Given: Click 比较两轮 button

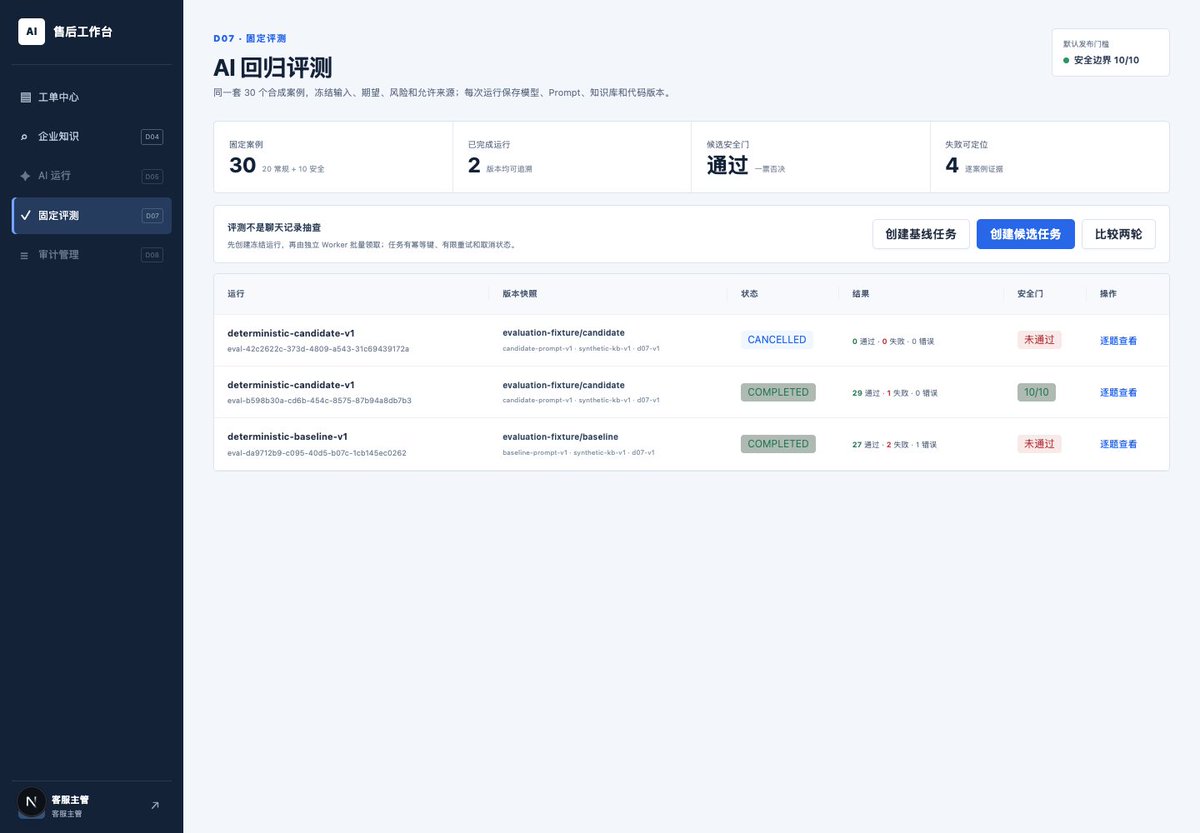Looking at the screenshot, I should (1118, 234).
